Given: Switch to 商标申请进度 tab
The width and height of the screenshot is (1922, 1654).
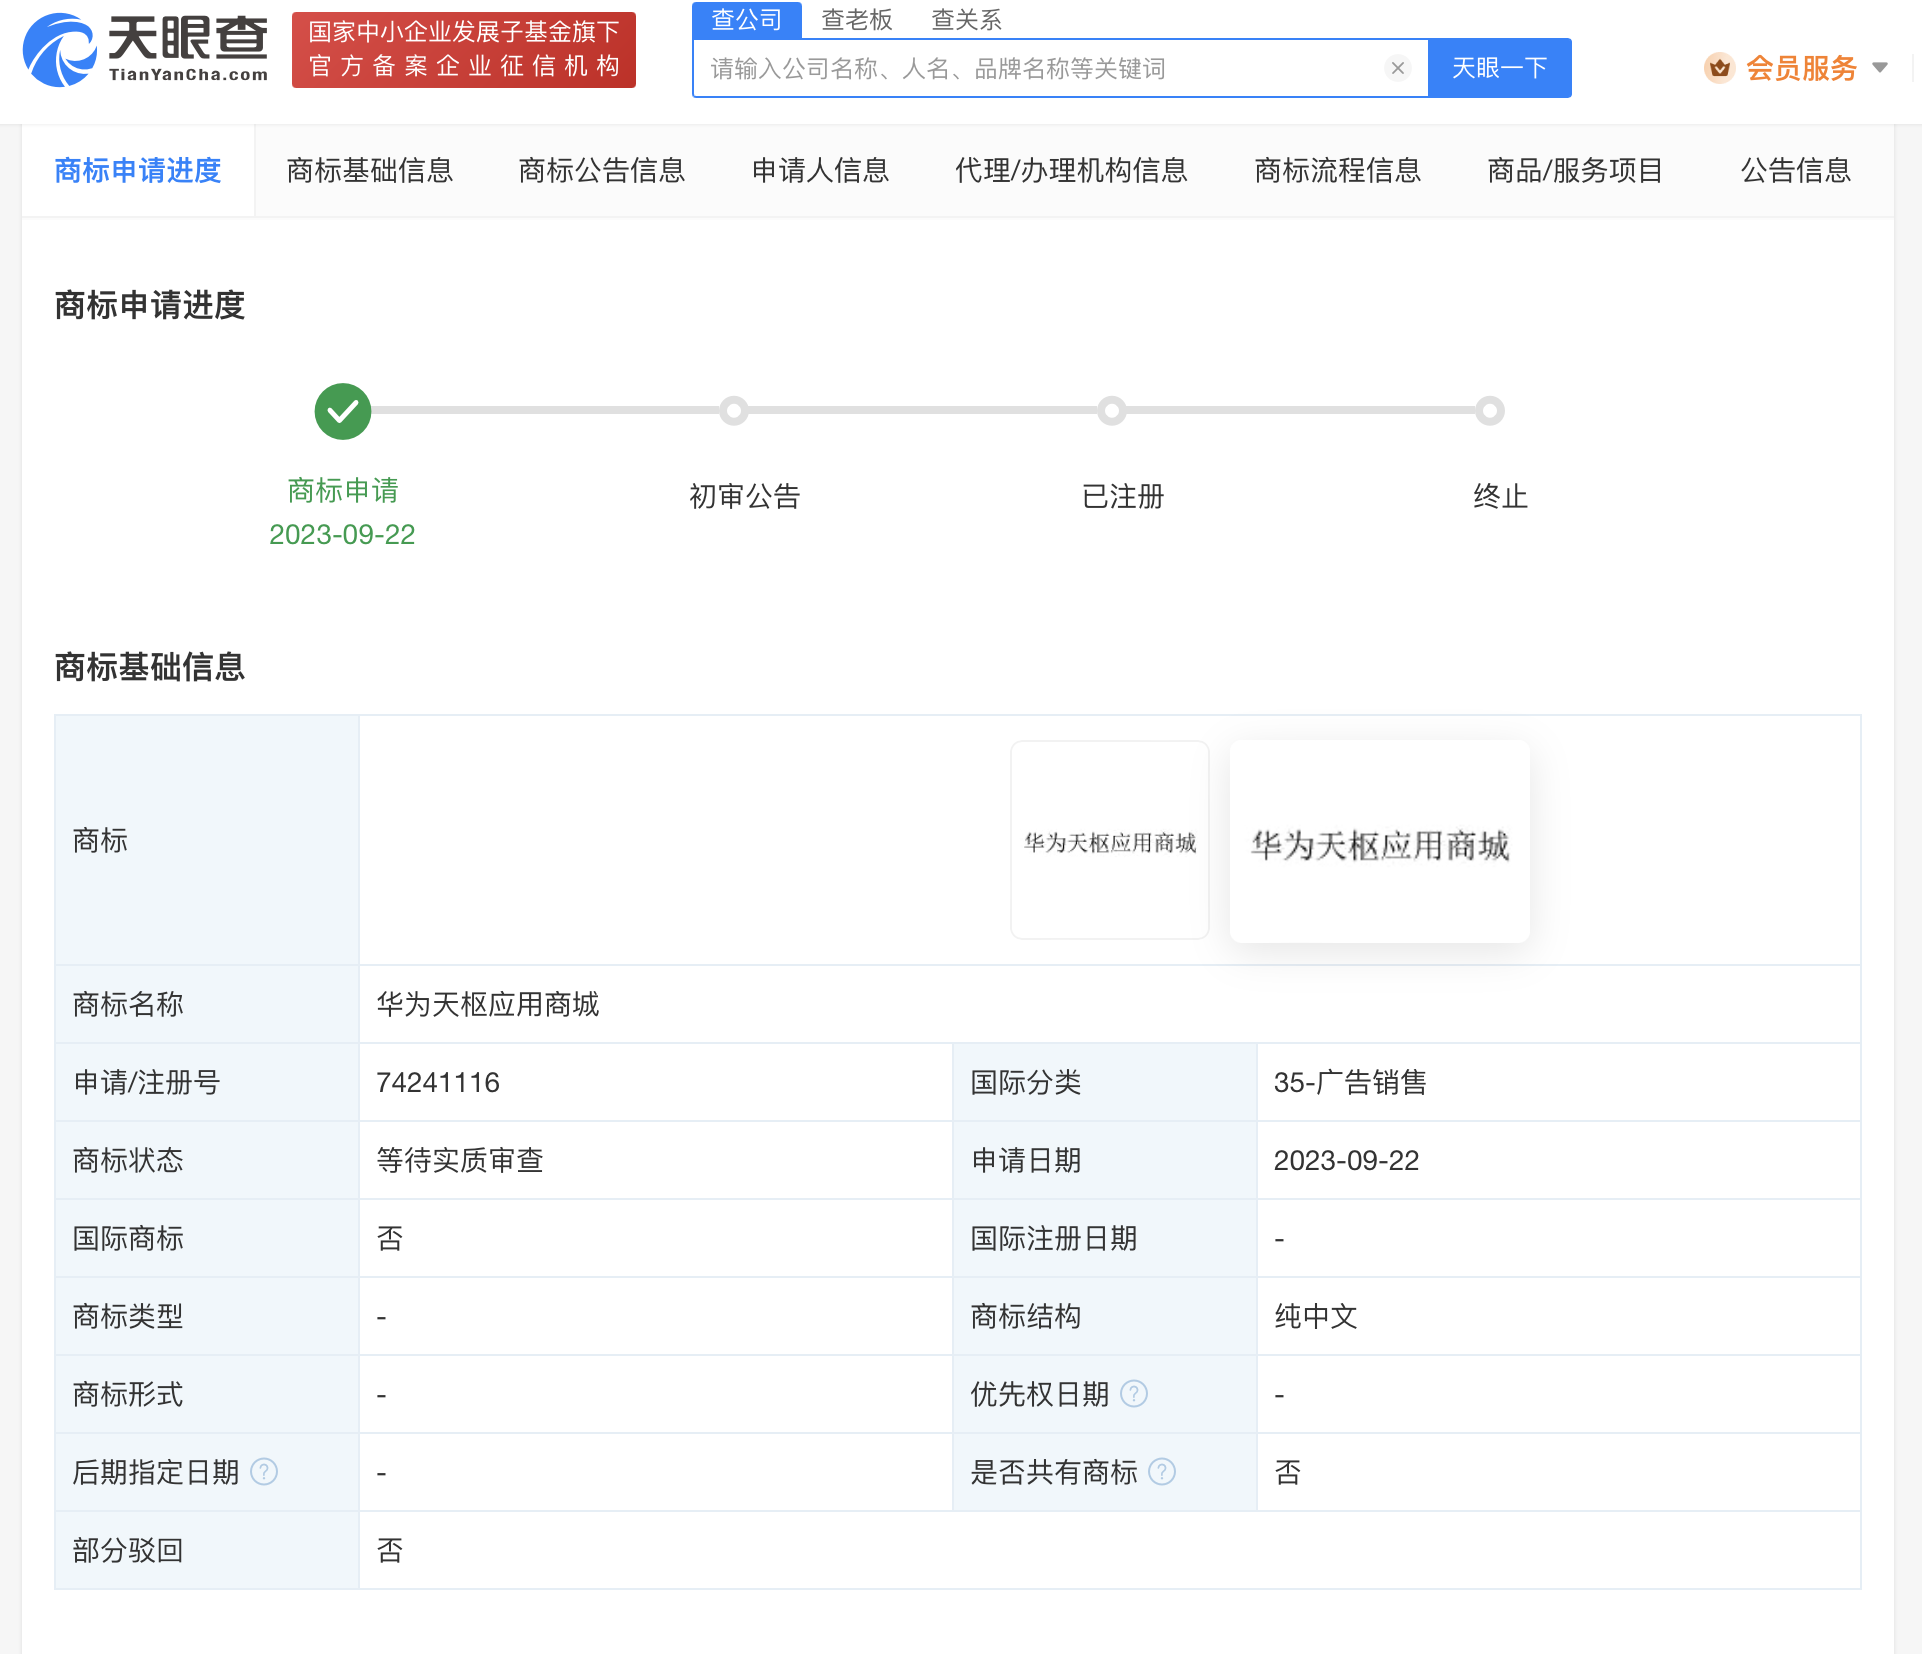Looking at the screenshot, I should click(138, 170).
